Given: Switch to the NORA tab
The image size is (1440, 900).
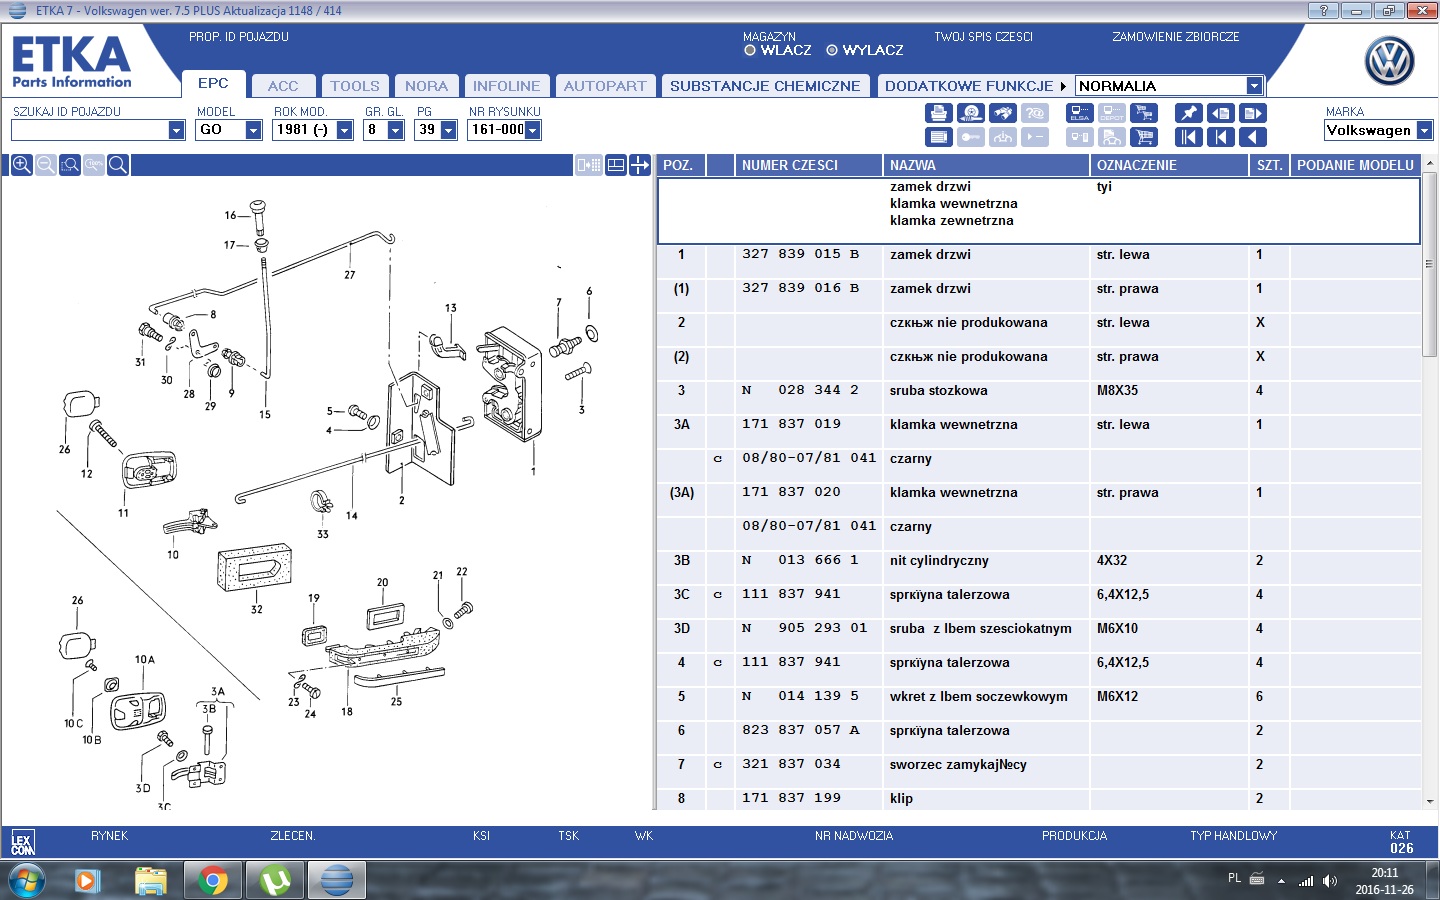Looking at the screenshot, I should pos(427,86).
